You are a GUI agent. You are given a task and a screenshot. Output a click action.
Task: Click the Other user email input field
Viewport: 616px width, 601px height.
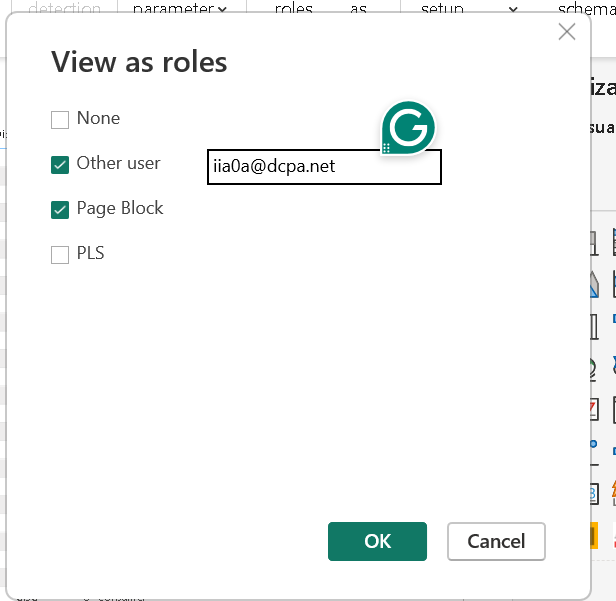click(x=323, y=167)
